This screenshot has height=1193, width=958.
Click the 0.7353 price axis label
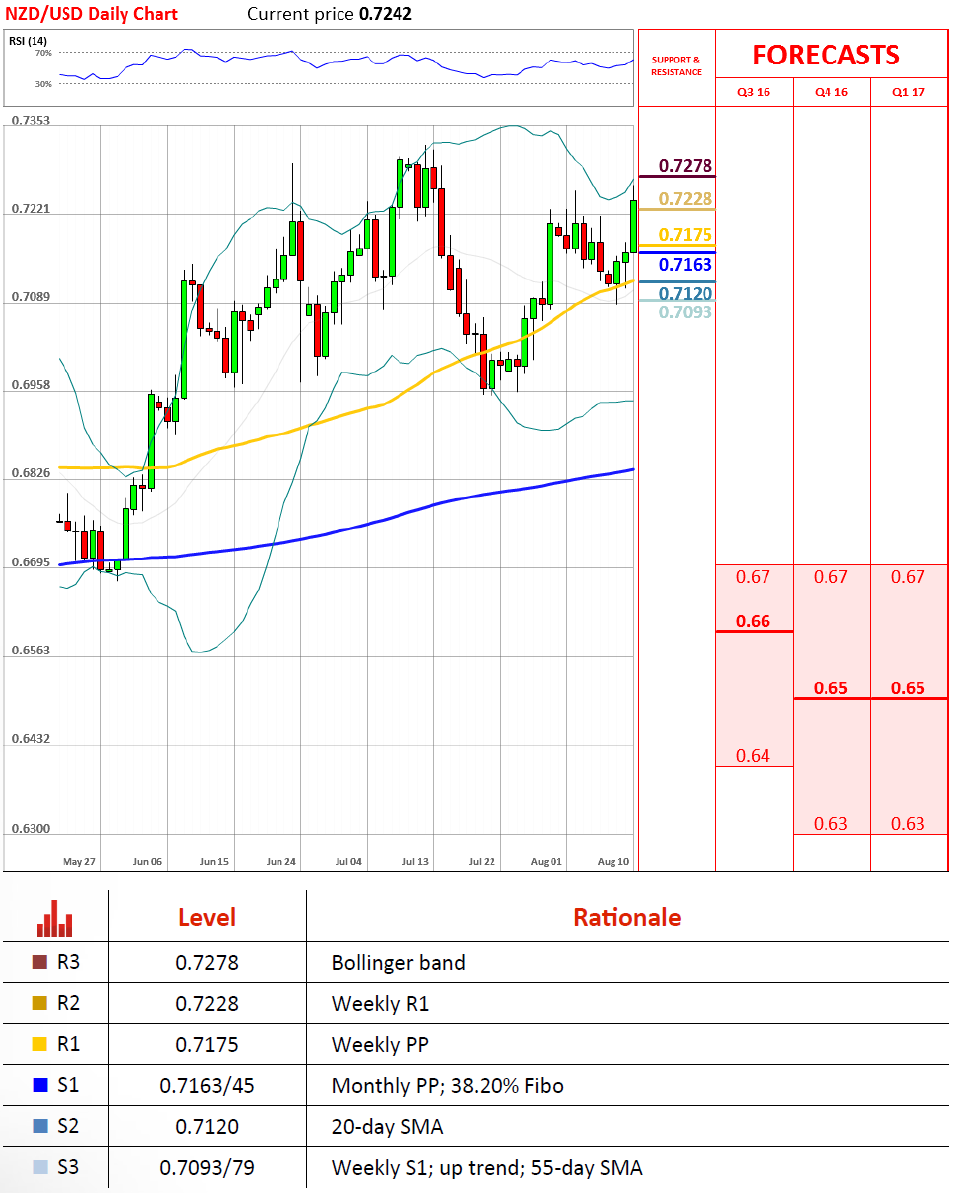pos(30,120)
